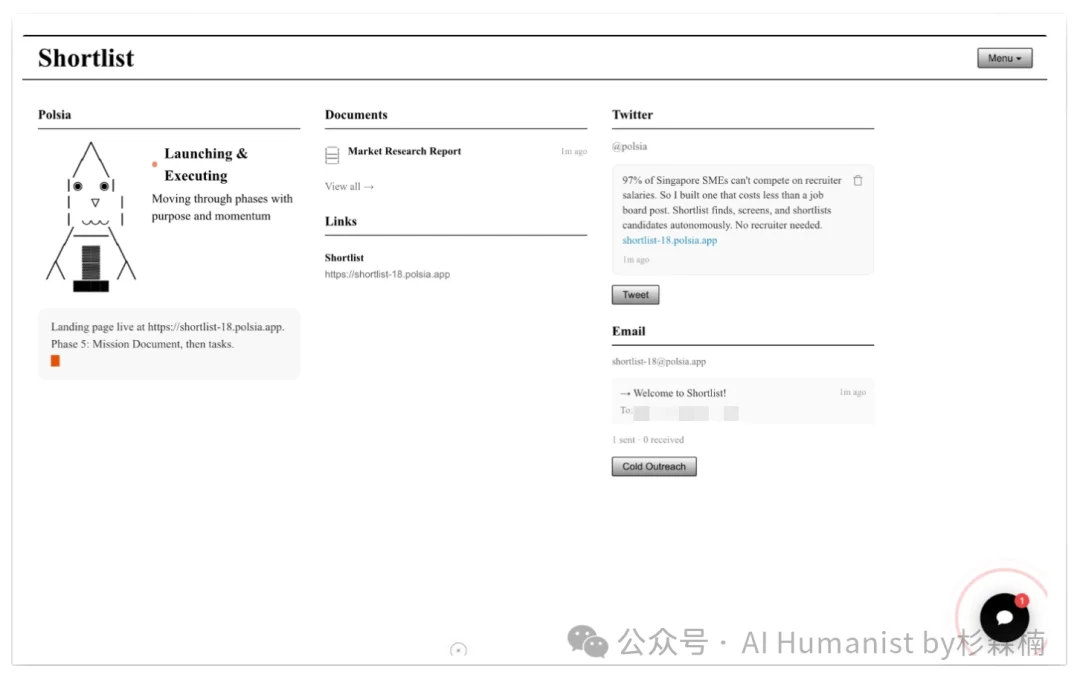Viewport: 1080px width, 686px height.
Task: Open the Shortlist entry under Links
Action: click(x=344, y=258)
